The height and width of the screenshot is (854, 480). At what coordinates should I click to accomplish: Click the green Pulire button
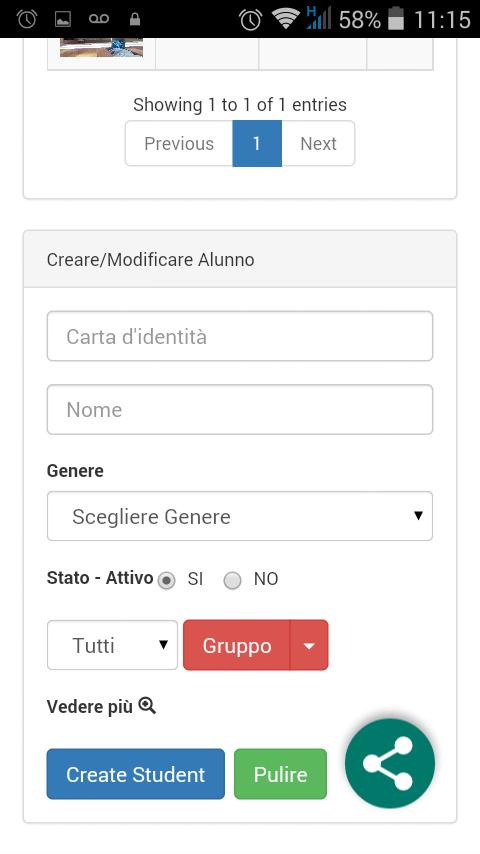pyautogui.click(x=281, y=774)
